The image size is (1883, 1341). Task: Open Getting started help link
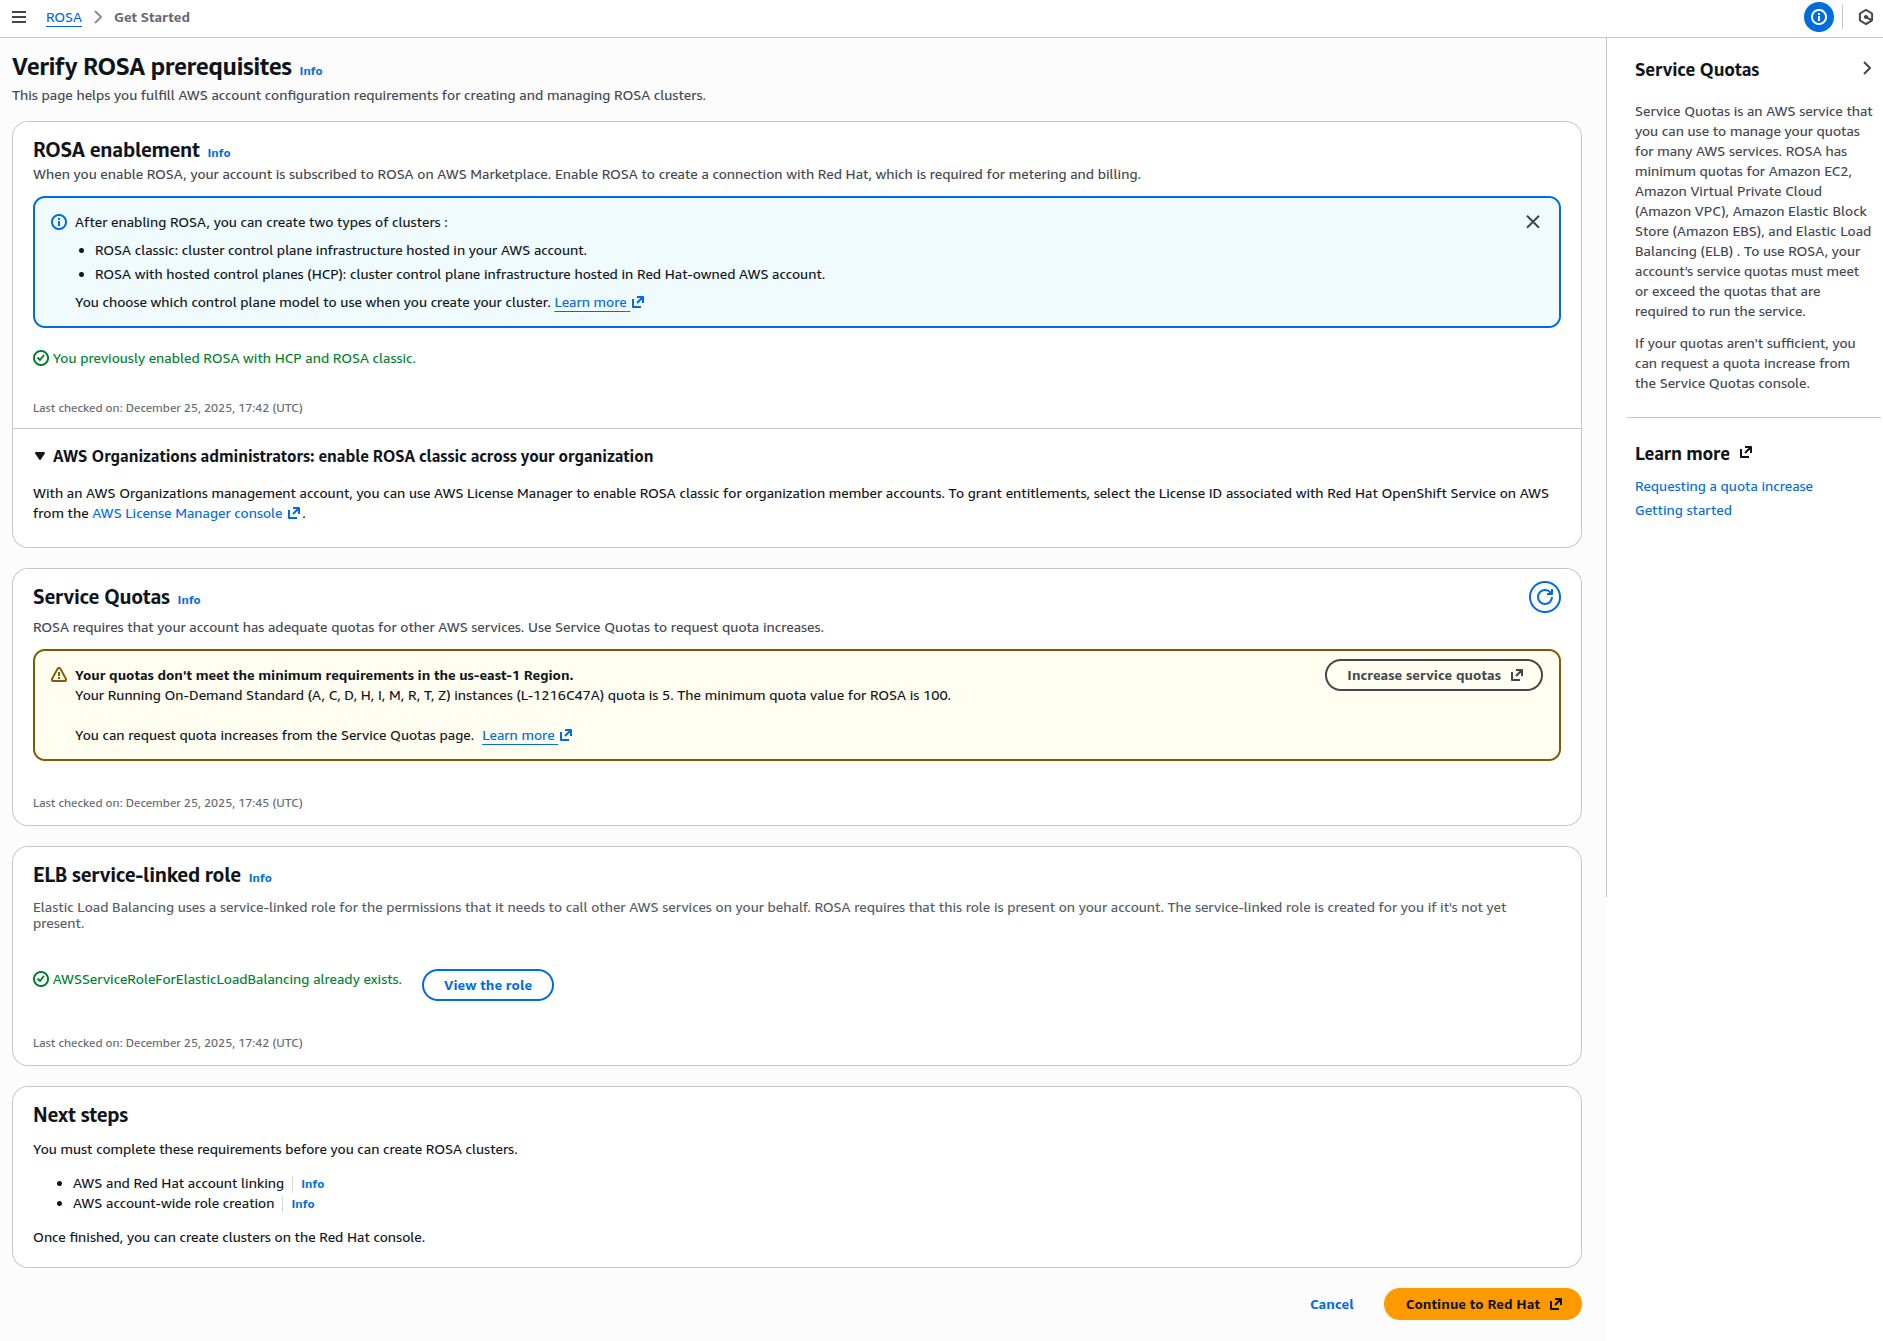[x=1683, y=510]
